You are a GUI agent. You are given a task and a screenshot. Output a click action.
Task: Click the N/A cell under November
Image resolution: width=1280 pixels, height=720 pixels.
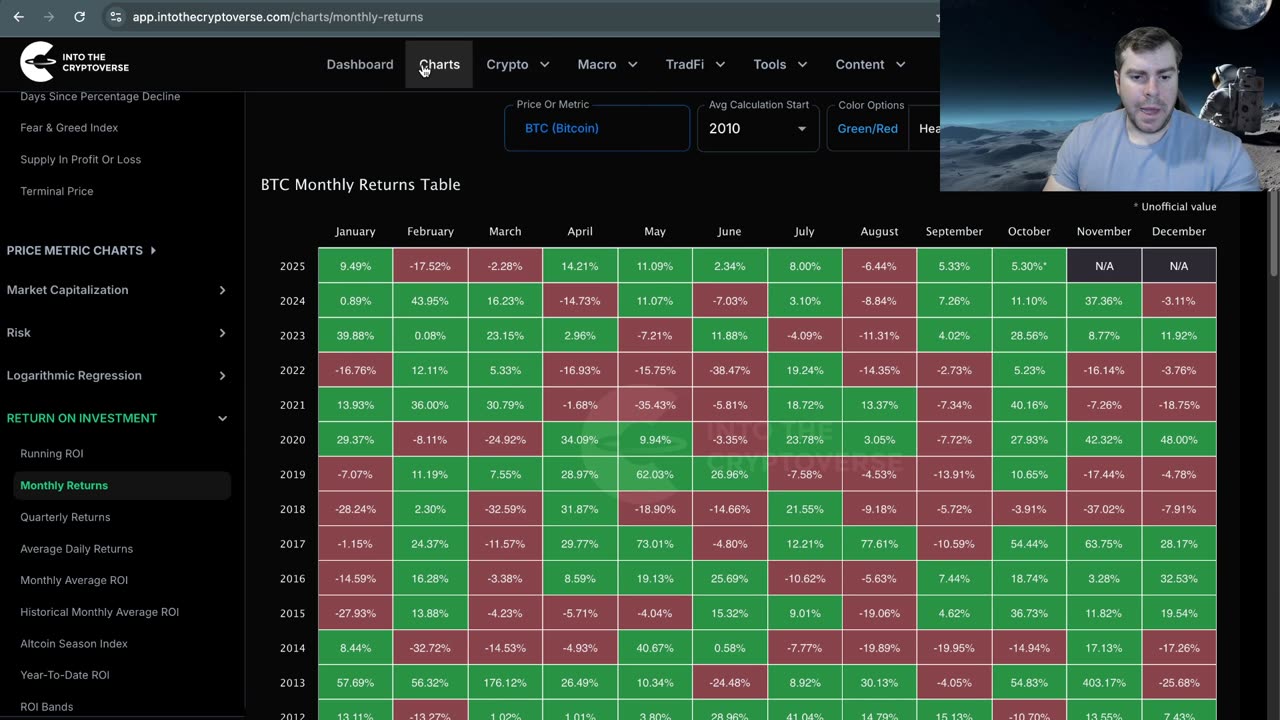[x=1104, y=266]
